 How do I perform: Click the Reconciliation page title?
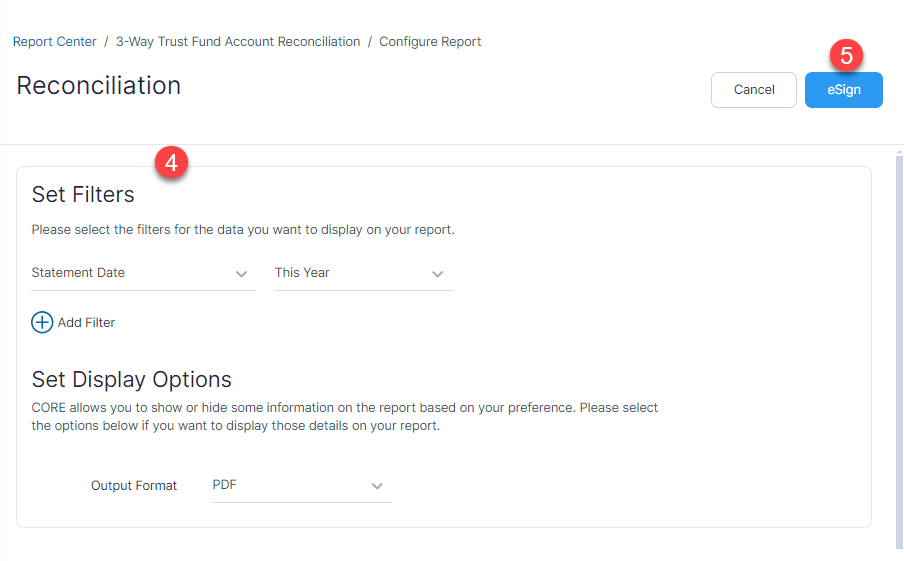(x=99, y=85)
